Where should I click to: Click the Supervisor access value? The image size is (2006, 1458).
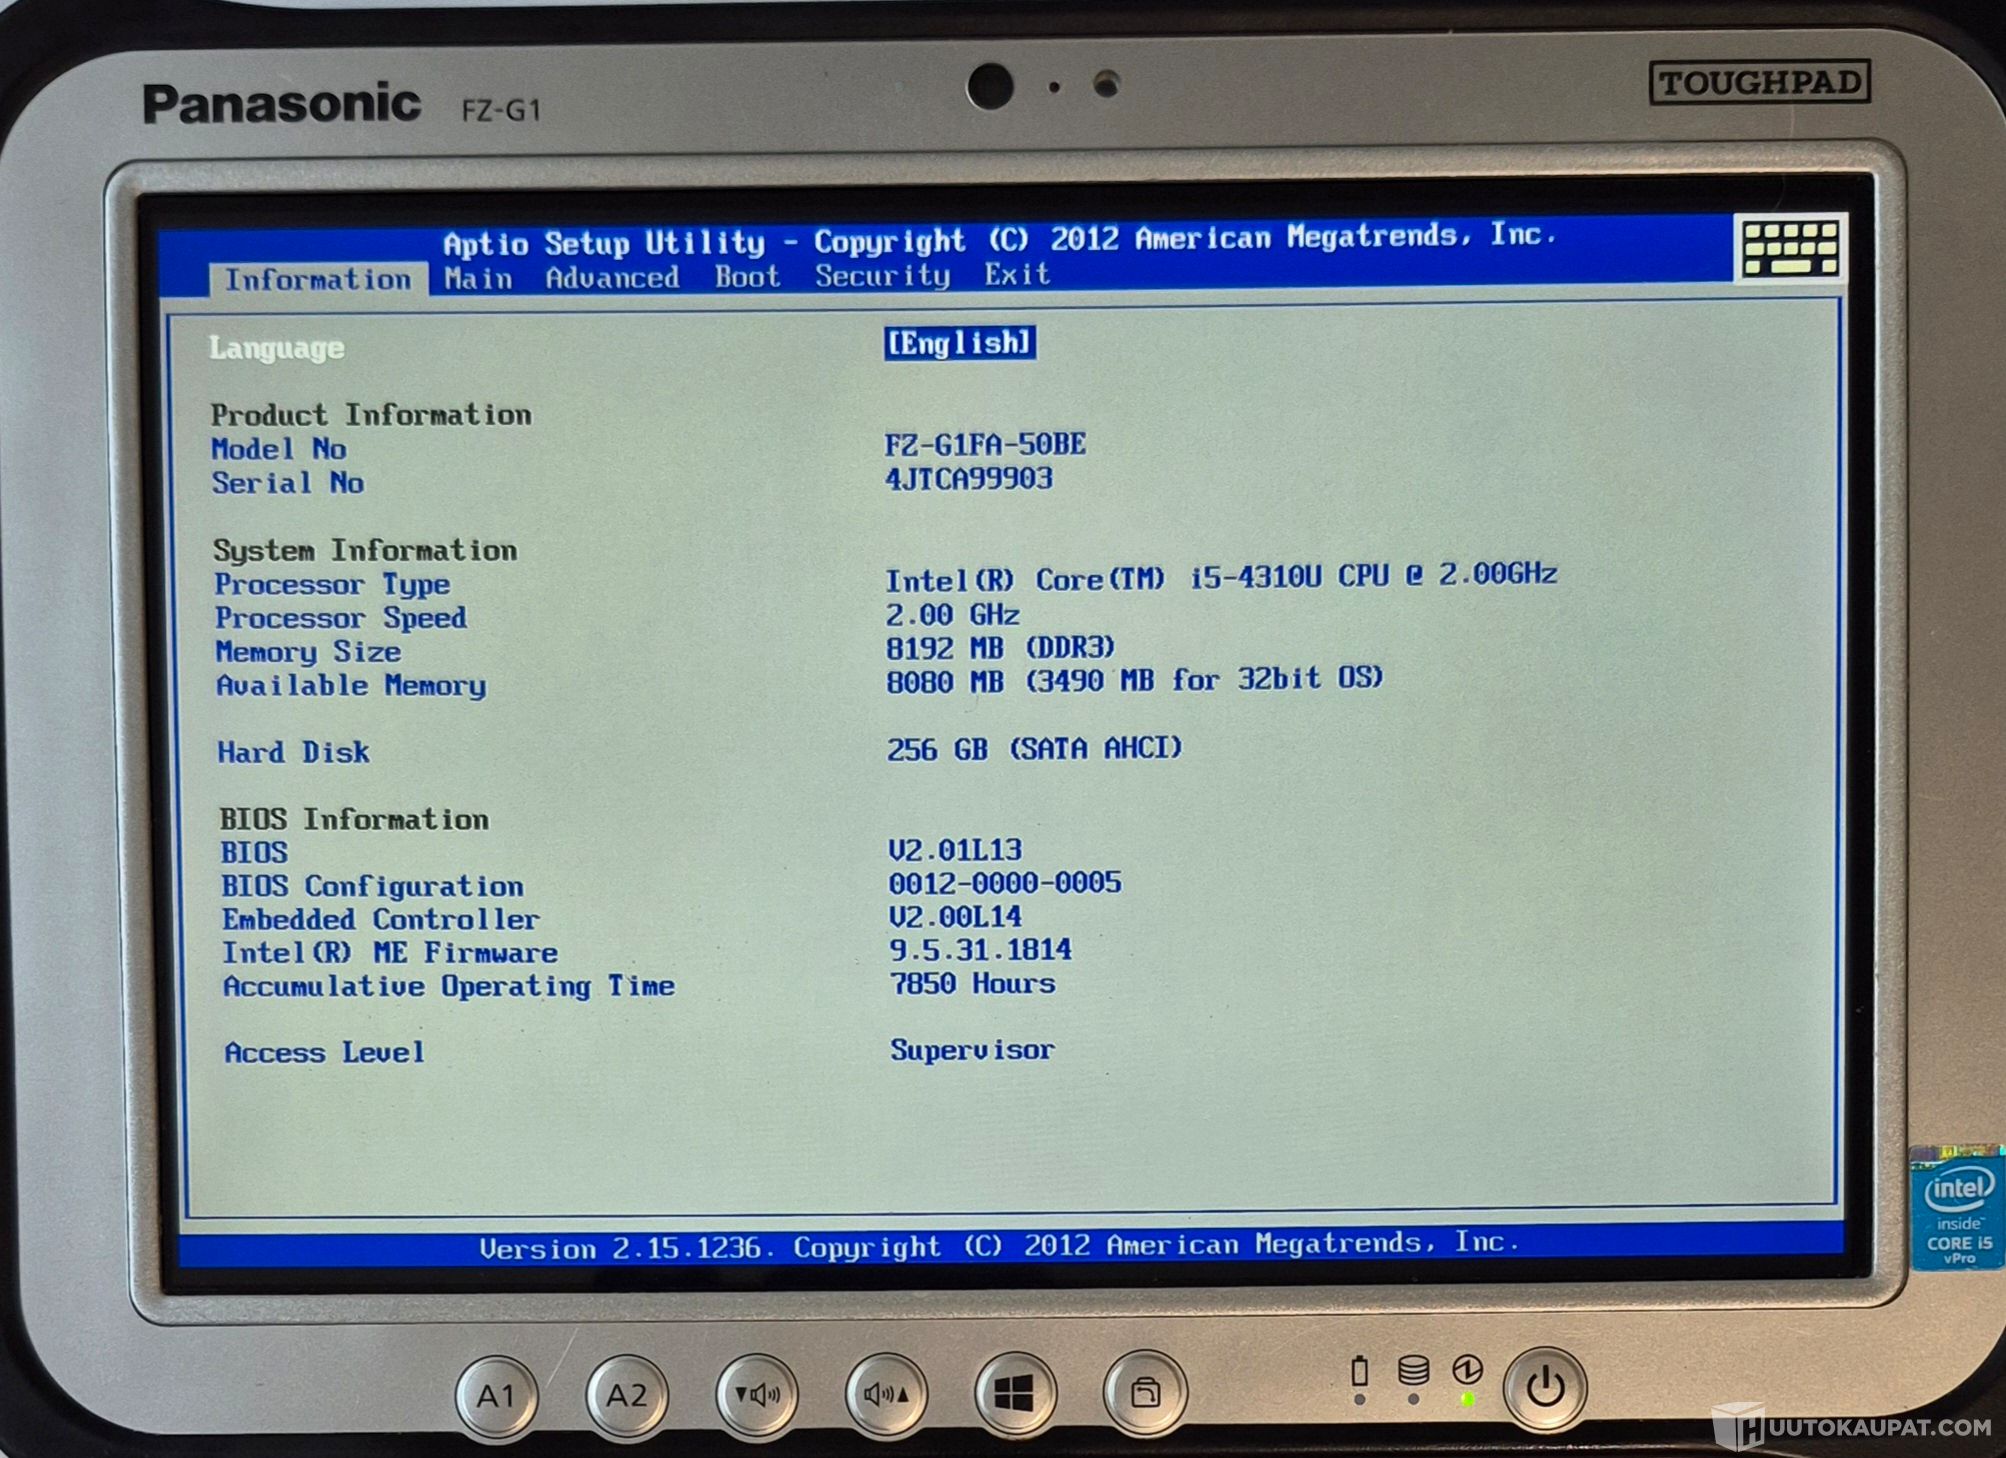972,1050
